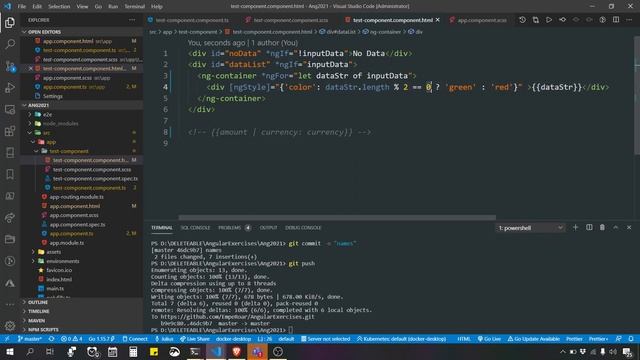
Task: Switch to the SQL Console tab
Action: point(195,228)
